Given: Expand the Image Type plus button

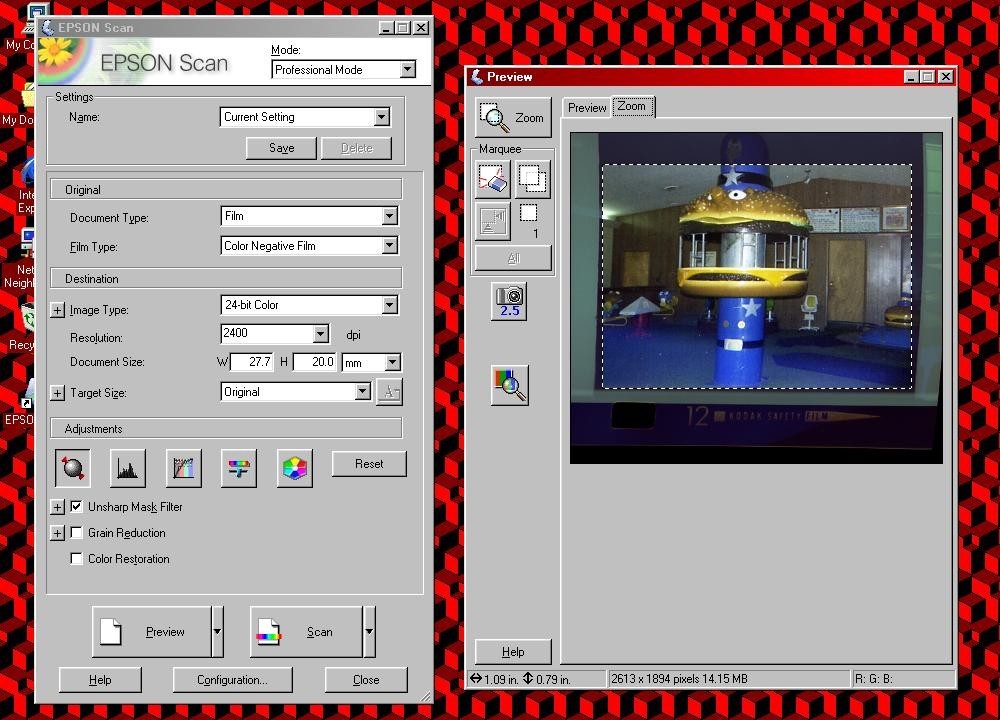Looking at the screenshot, I should tap(57, 310).
